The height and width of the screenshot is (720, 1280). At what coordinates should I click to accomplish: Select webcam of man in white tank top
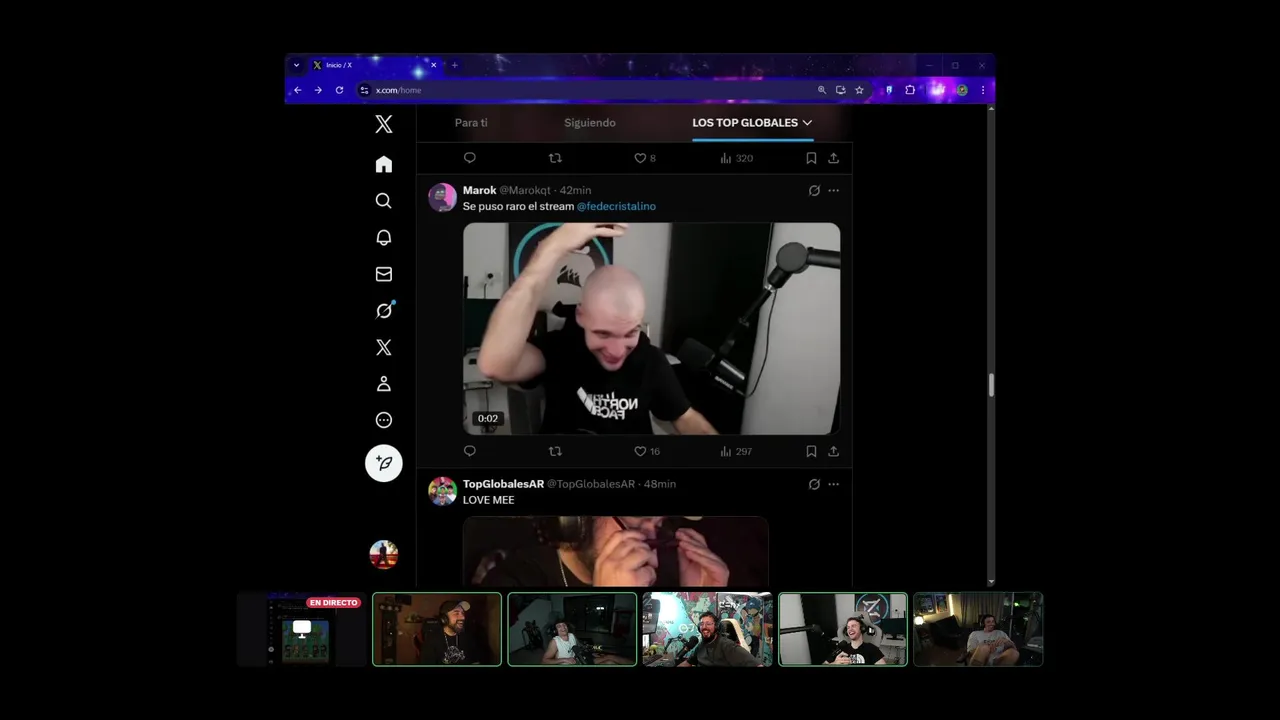click(572, 629)
